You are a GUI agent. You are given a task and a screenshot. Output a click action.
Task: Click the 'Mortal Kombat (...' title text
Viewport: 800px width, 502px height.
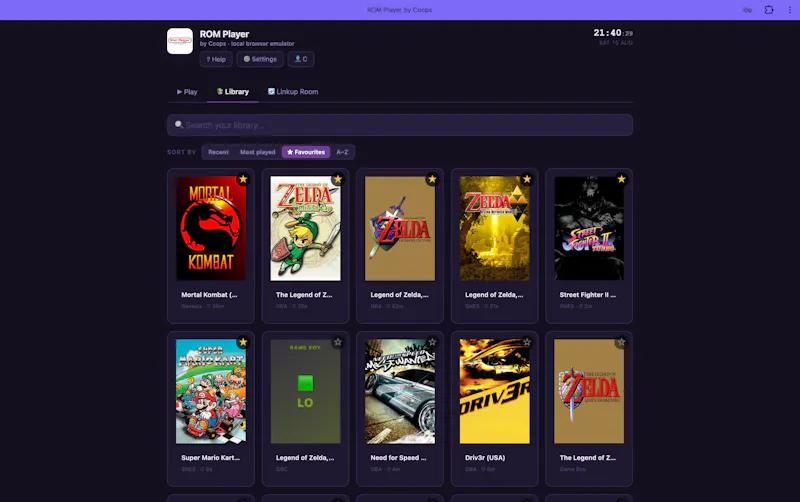209,295
